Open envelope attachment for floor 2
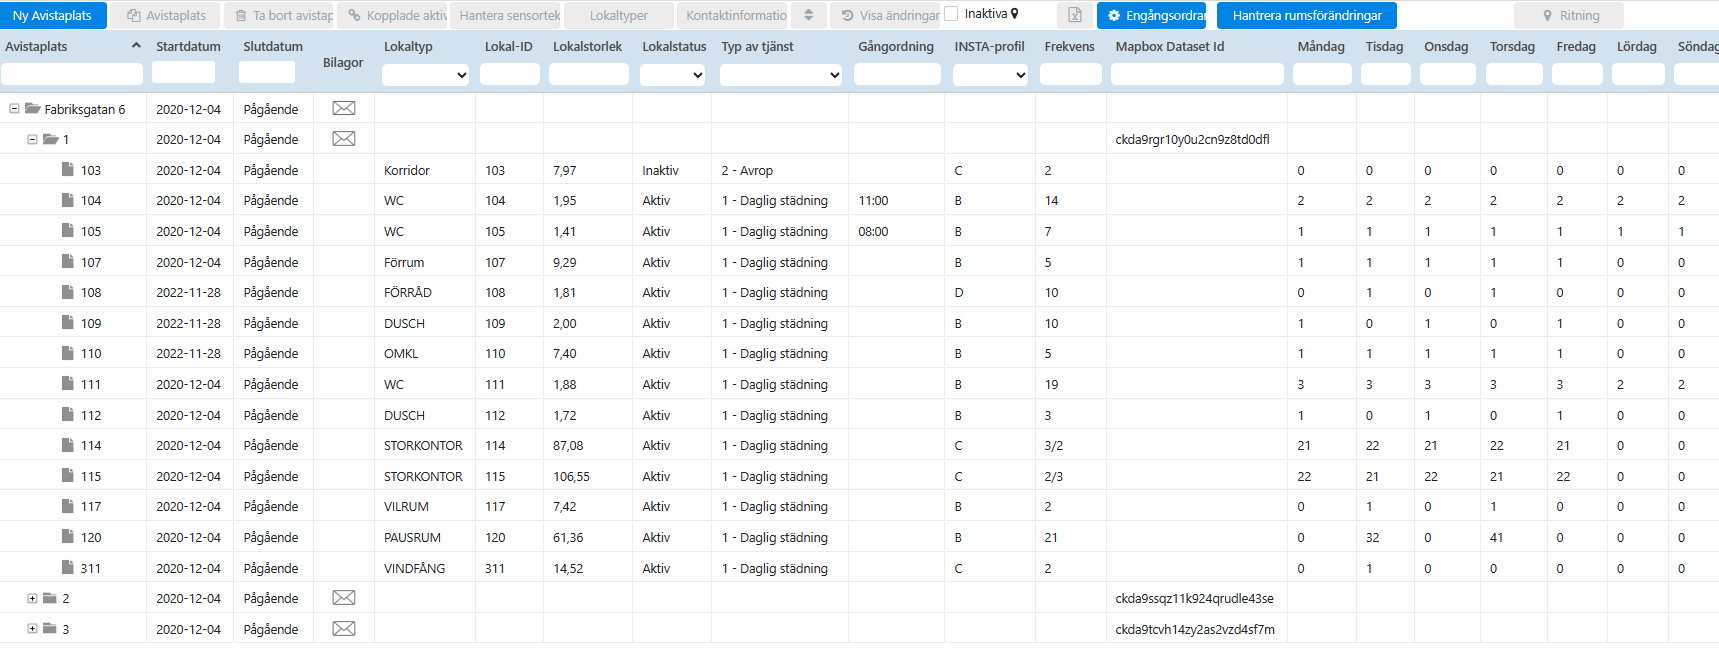The image size is (1719, 660). click(x=344, y=598)
